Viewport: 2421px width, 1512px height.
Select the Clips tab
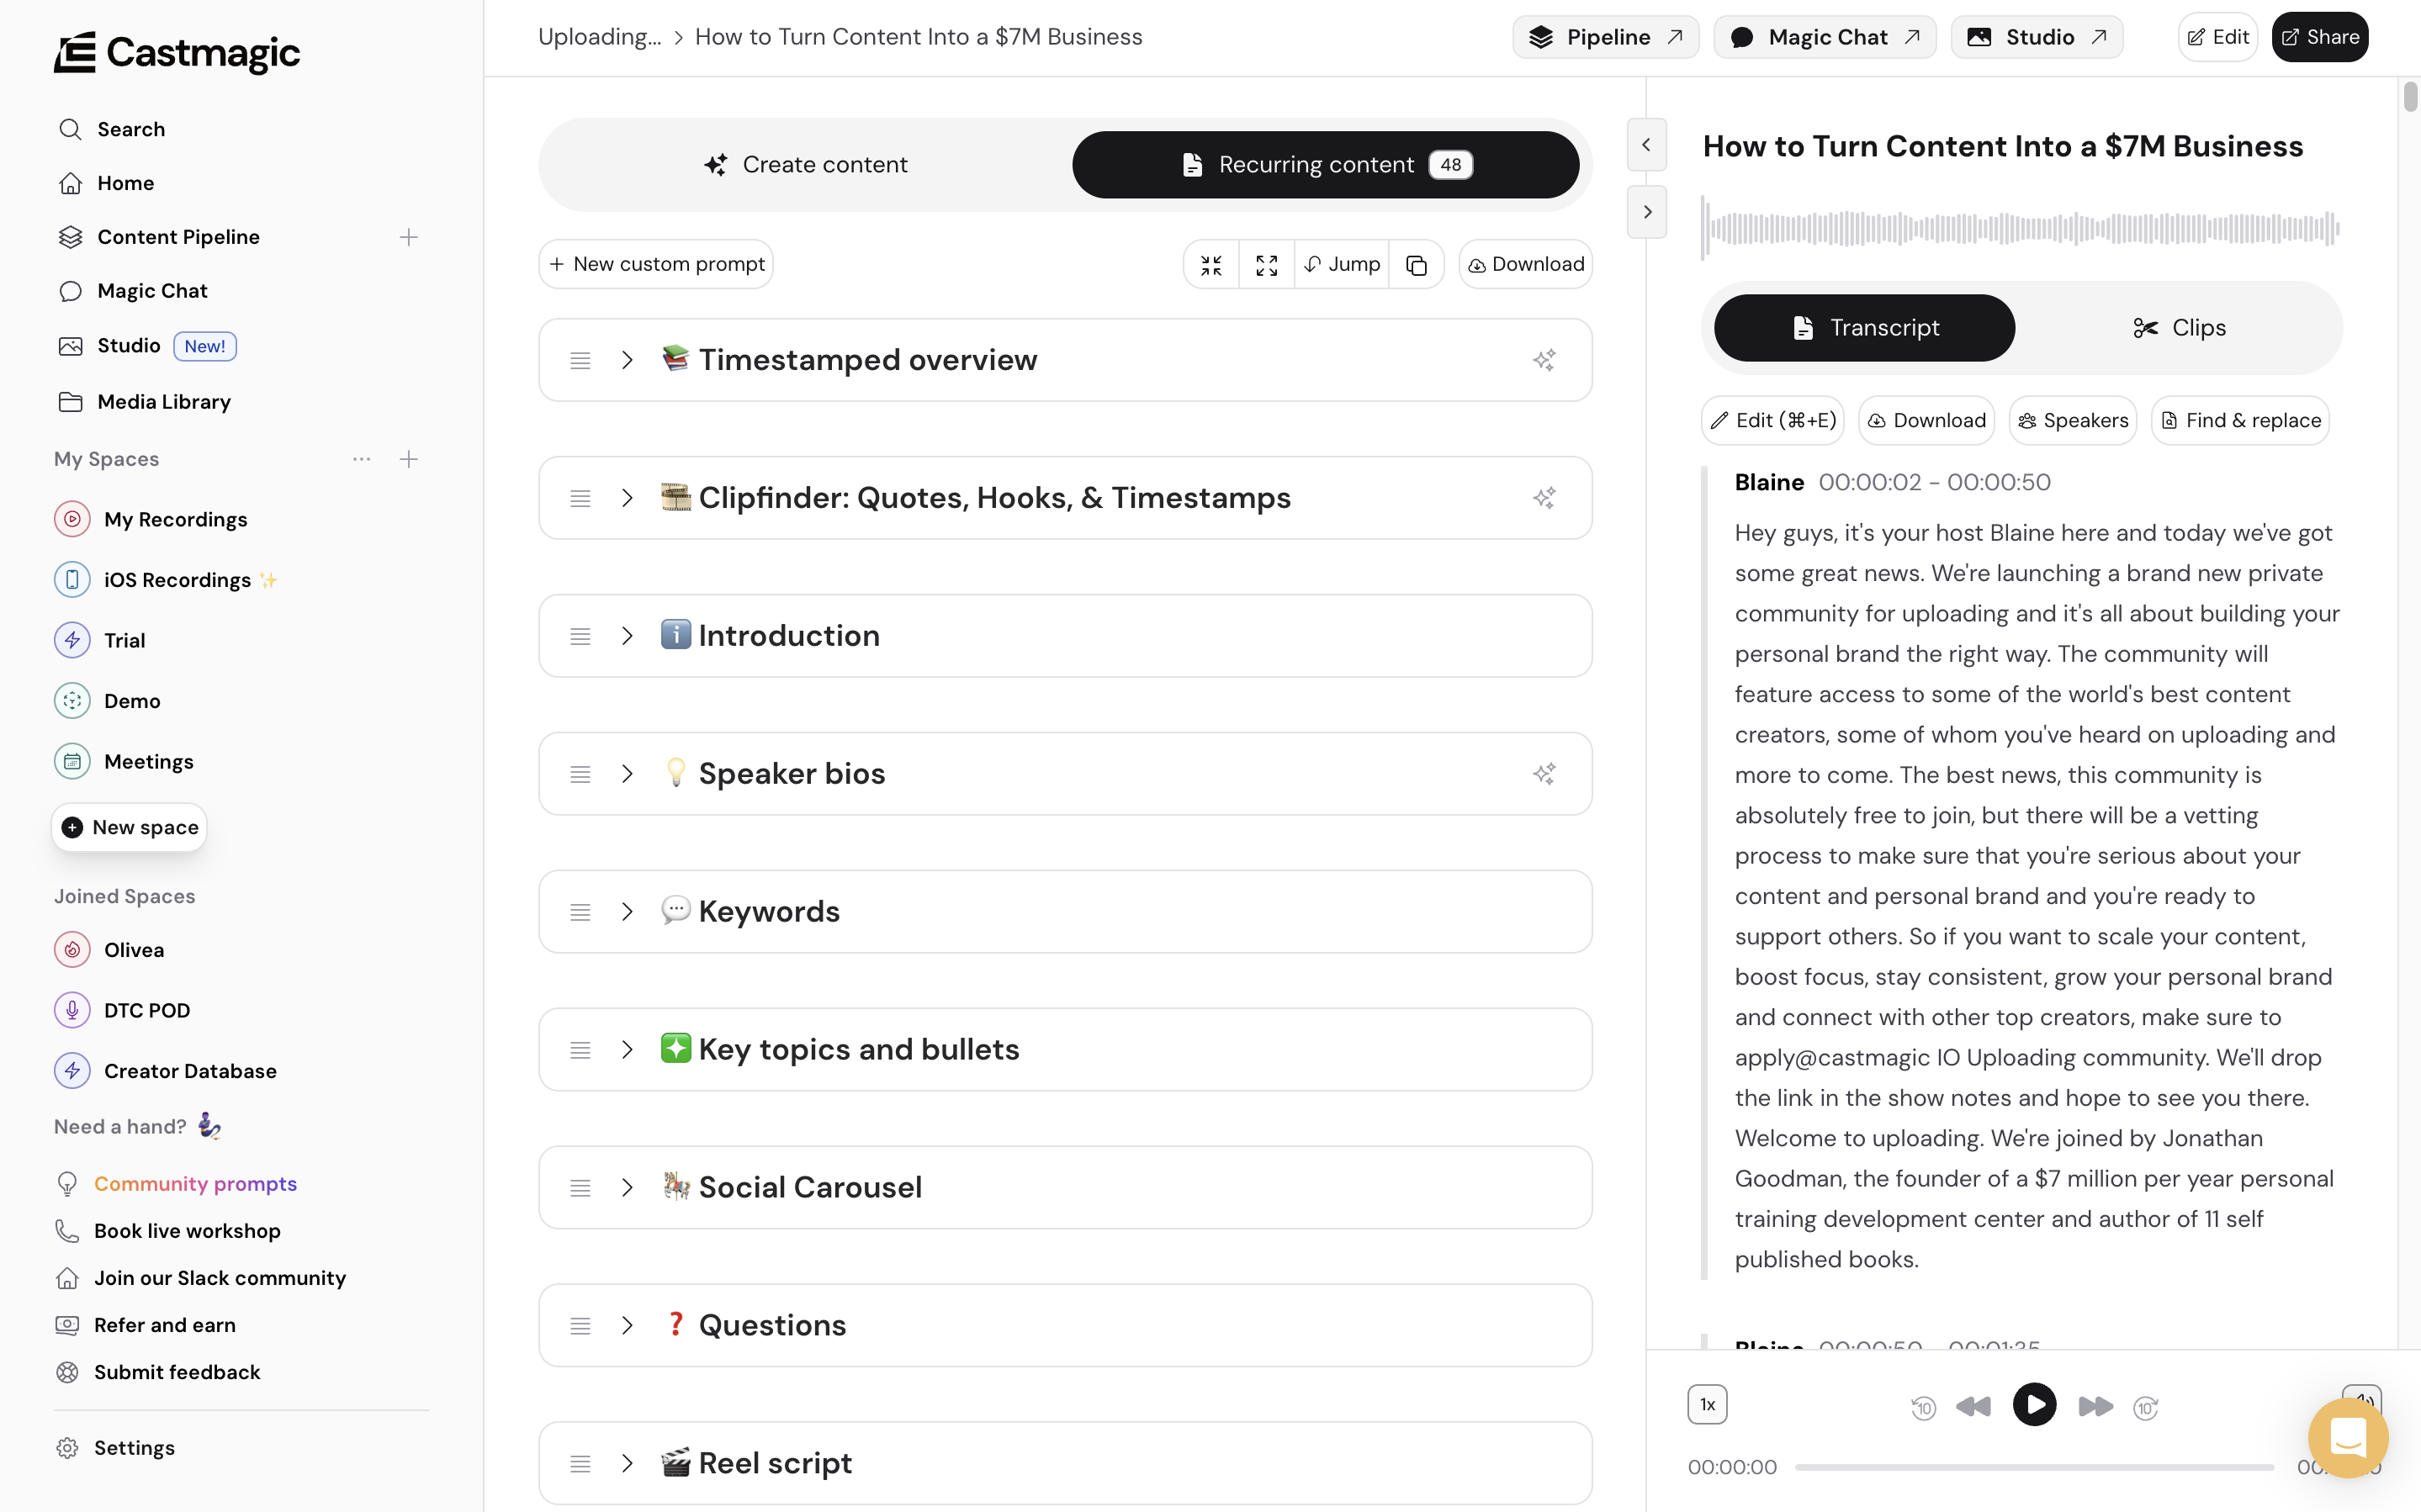2179,328
